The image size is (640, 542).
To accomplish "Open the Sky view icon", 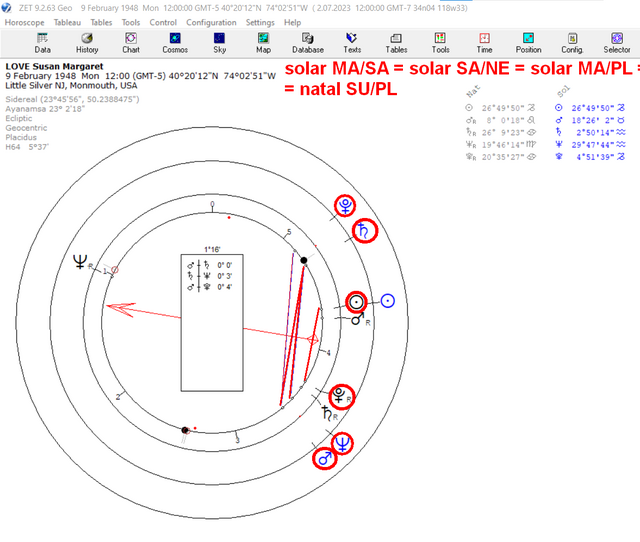I will tap(220, 43).
